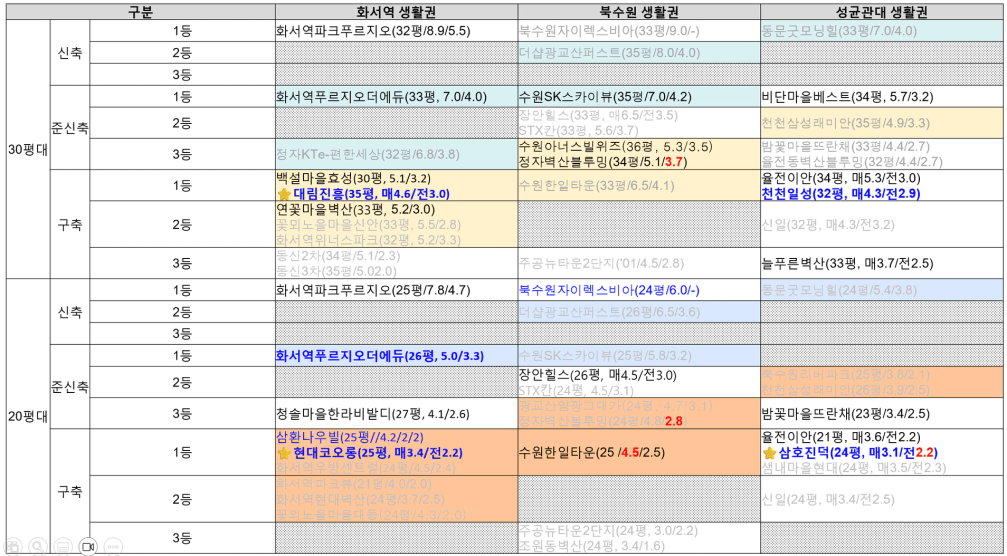
Task: Click the yellow star next to 대림진흥
Action: [x=283, y=193]
